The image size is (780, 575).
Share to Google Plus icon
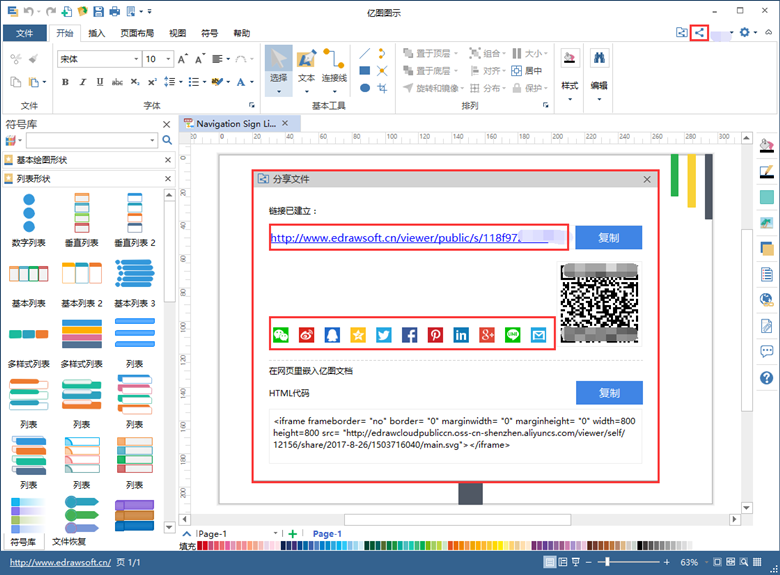coord(487,335)
